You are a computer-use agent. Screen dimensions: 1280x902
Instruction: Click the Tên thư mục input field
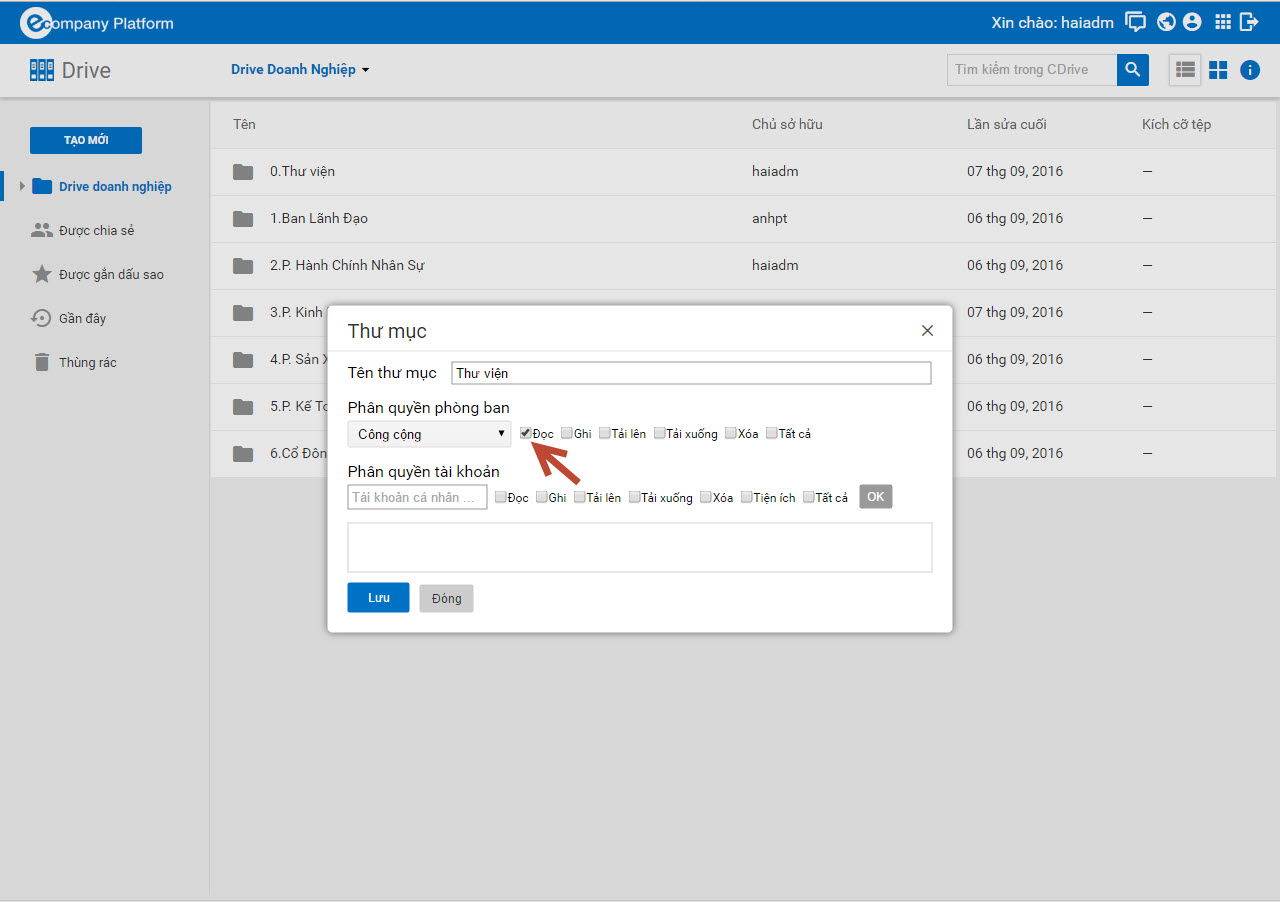click(x=691, y=373)
